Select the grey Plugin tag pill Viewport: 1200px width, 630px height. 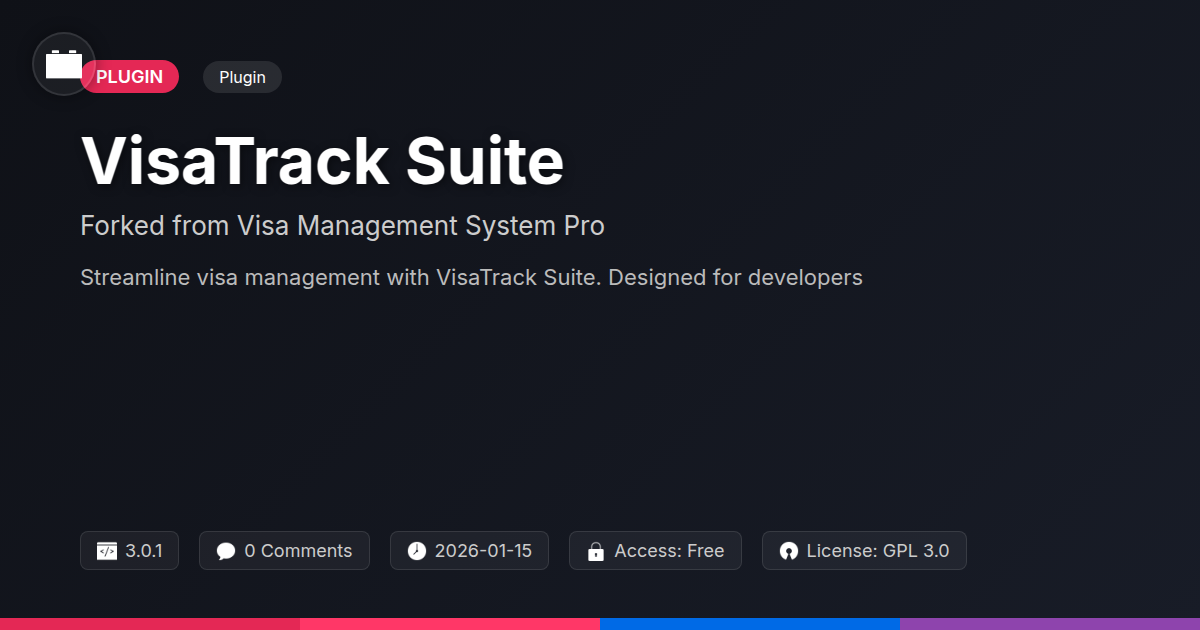[x=242, y=77]
